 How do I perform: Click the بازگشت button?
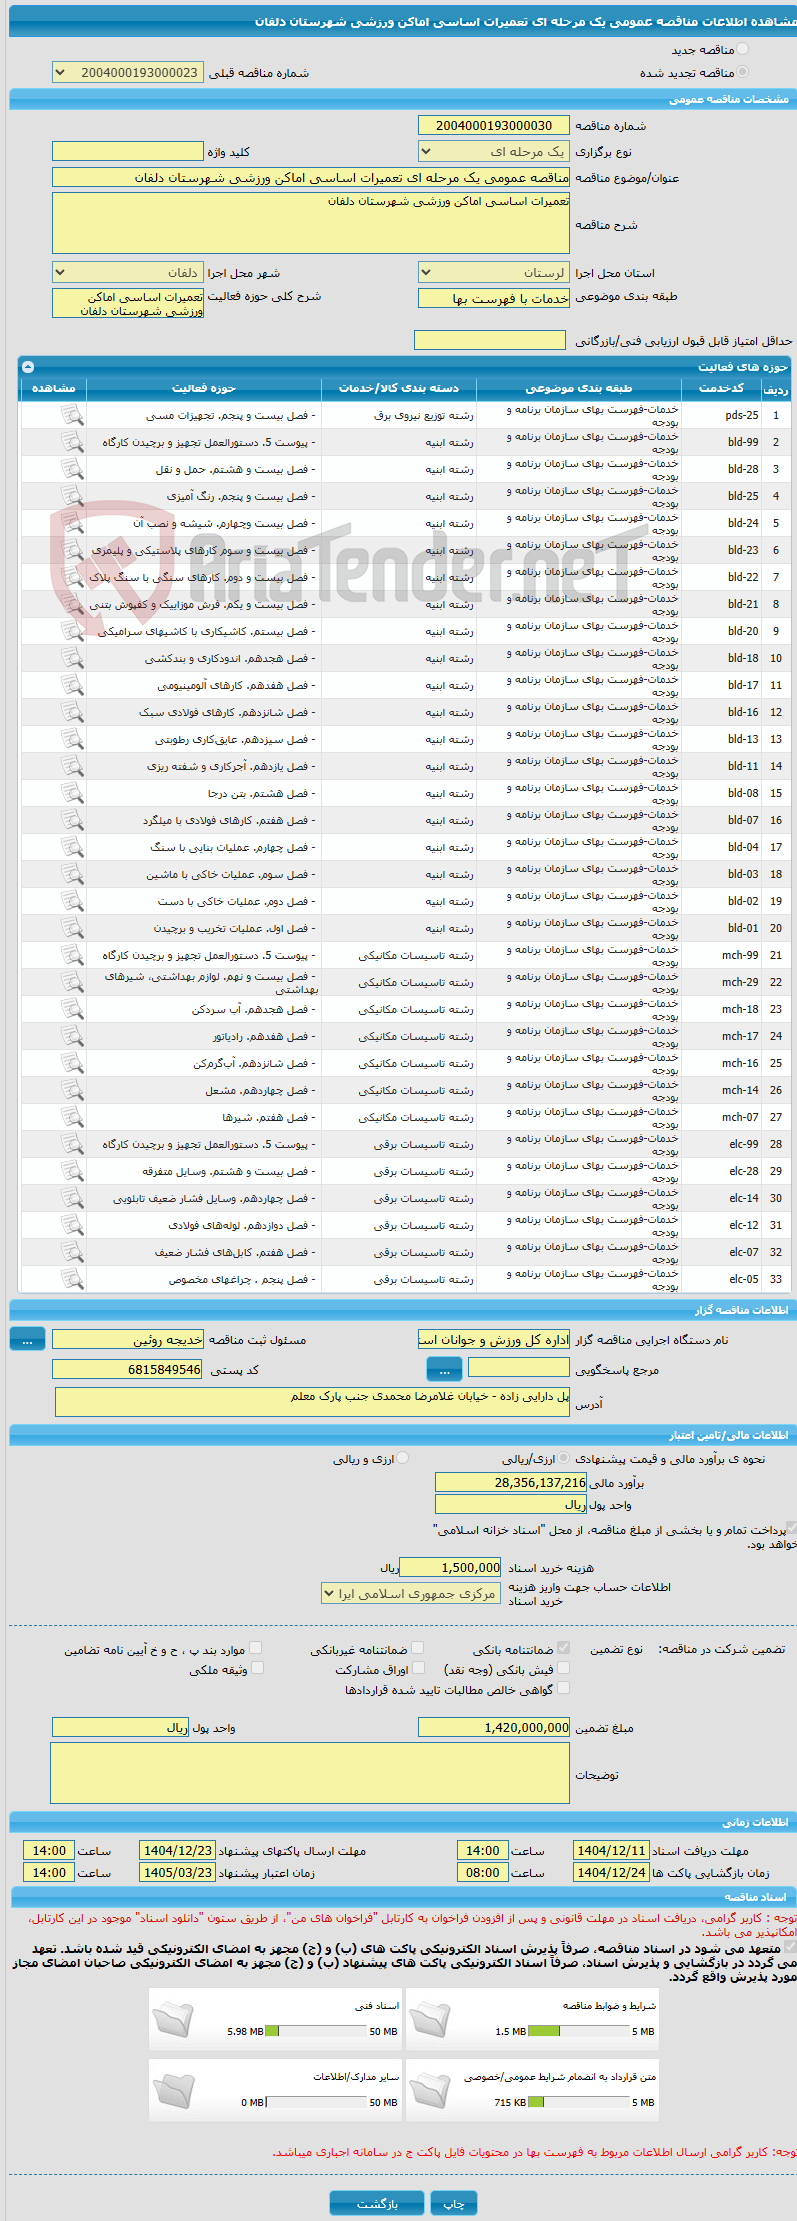coord(378,2204)
